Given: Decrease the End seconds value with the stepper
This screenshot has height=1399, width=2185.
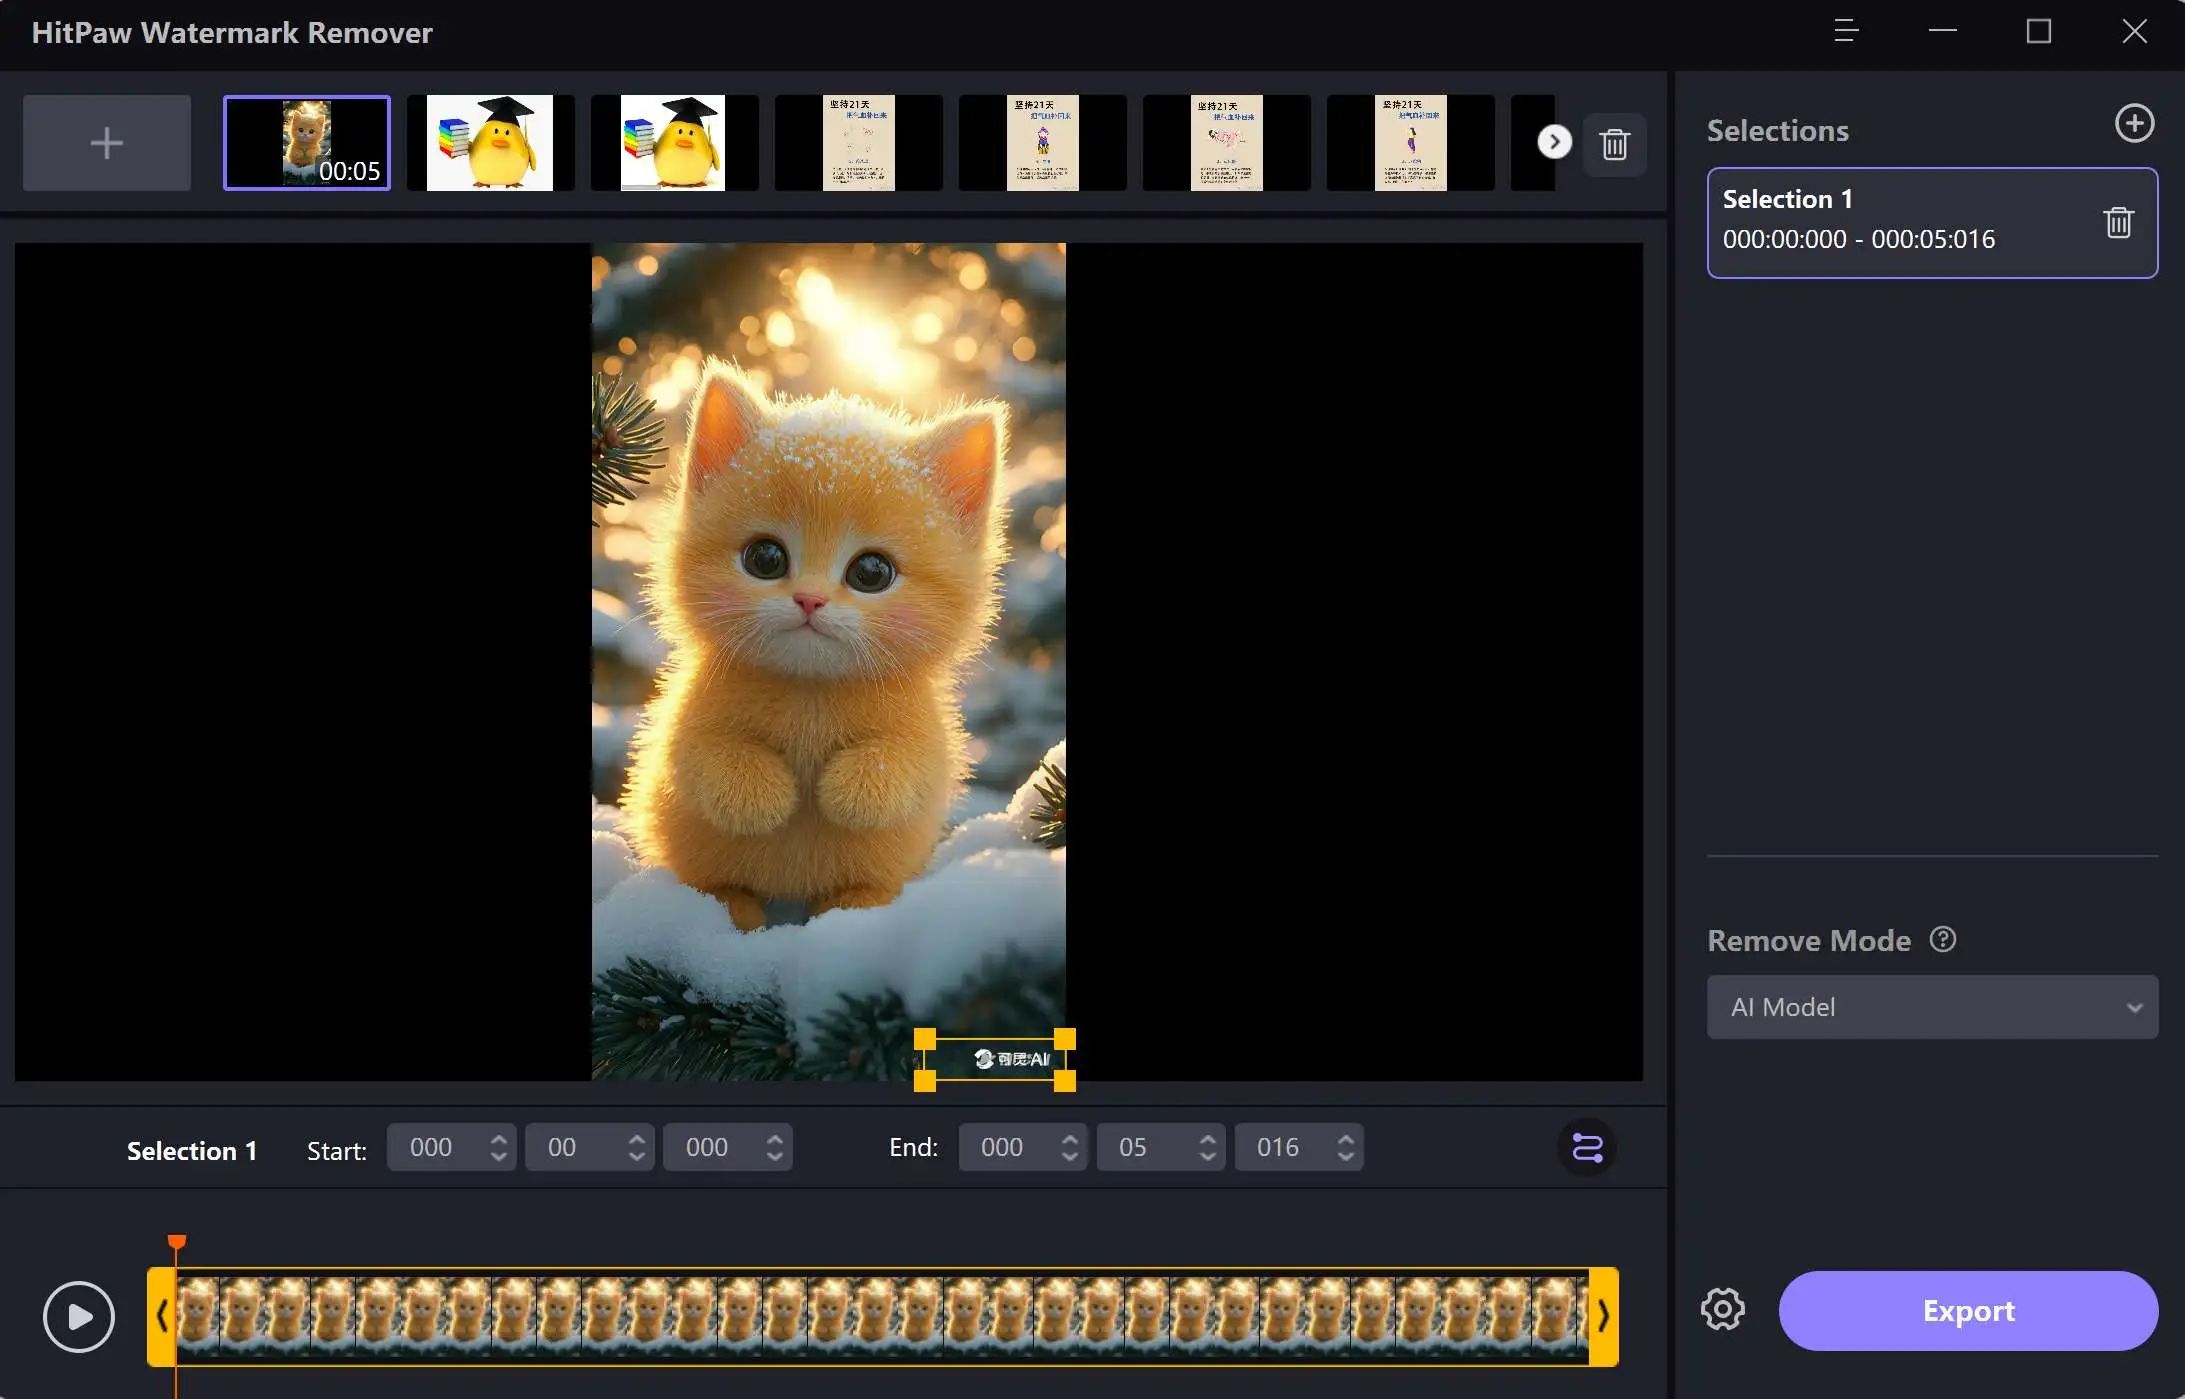Looking at the screenshot, I should point(1208,1157).
